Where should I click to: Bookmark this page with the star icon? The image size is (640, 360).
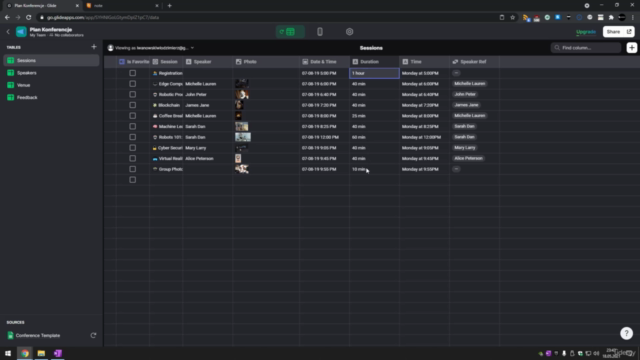513,18
